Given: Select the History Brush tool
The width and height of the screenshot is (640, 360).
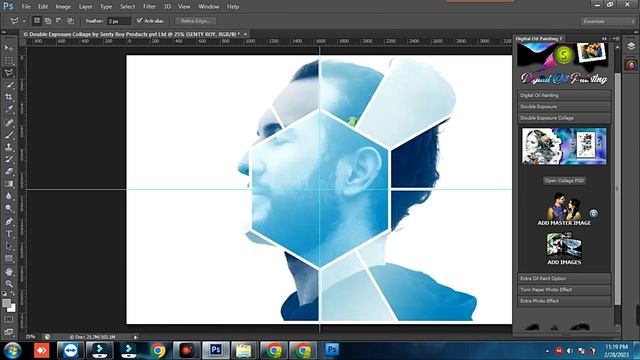Looking at the screenshot, I should [9, 159].
